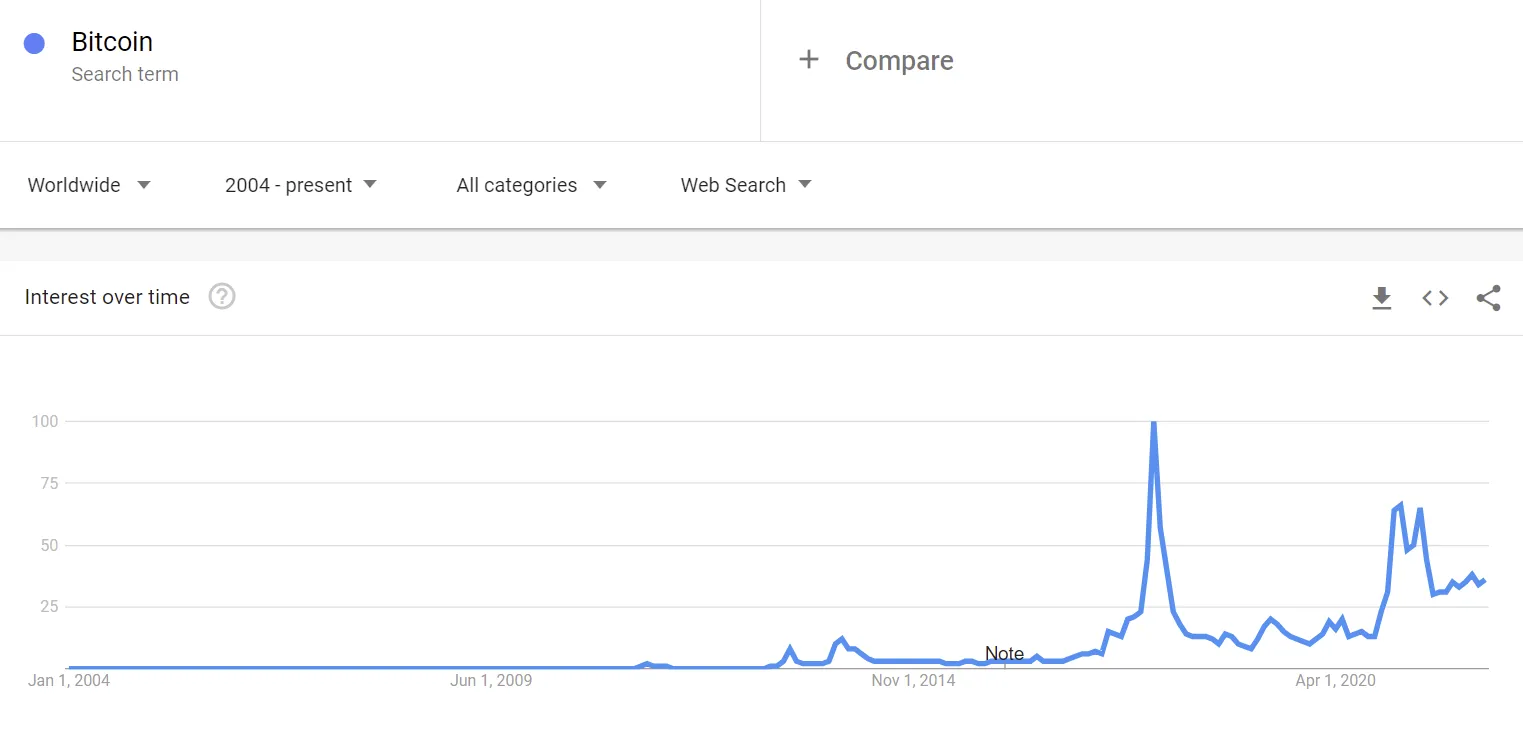Screen dimensions: 1523x737
Task: Open the embed code icon
Action: 1435,298
